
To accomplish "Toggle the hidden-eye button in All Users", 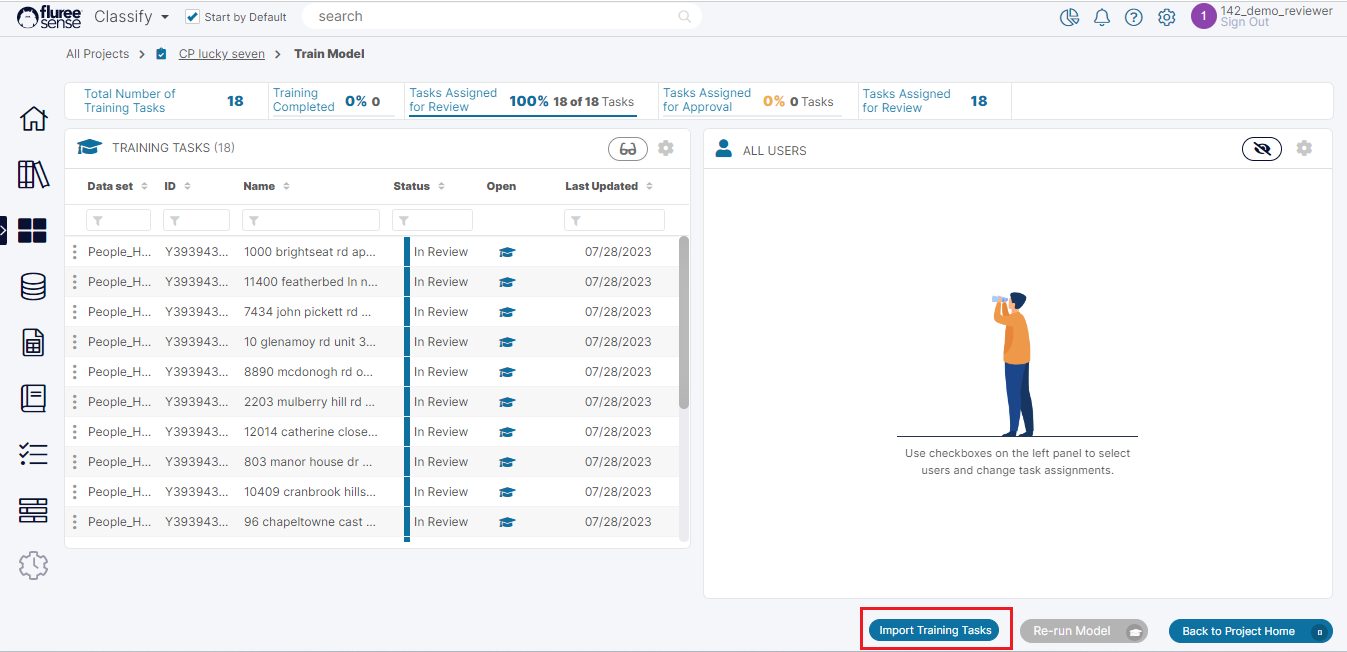I will tap(1261, 149).
